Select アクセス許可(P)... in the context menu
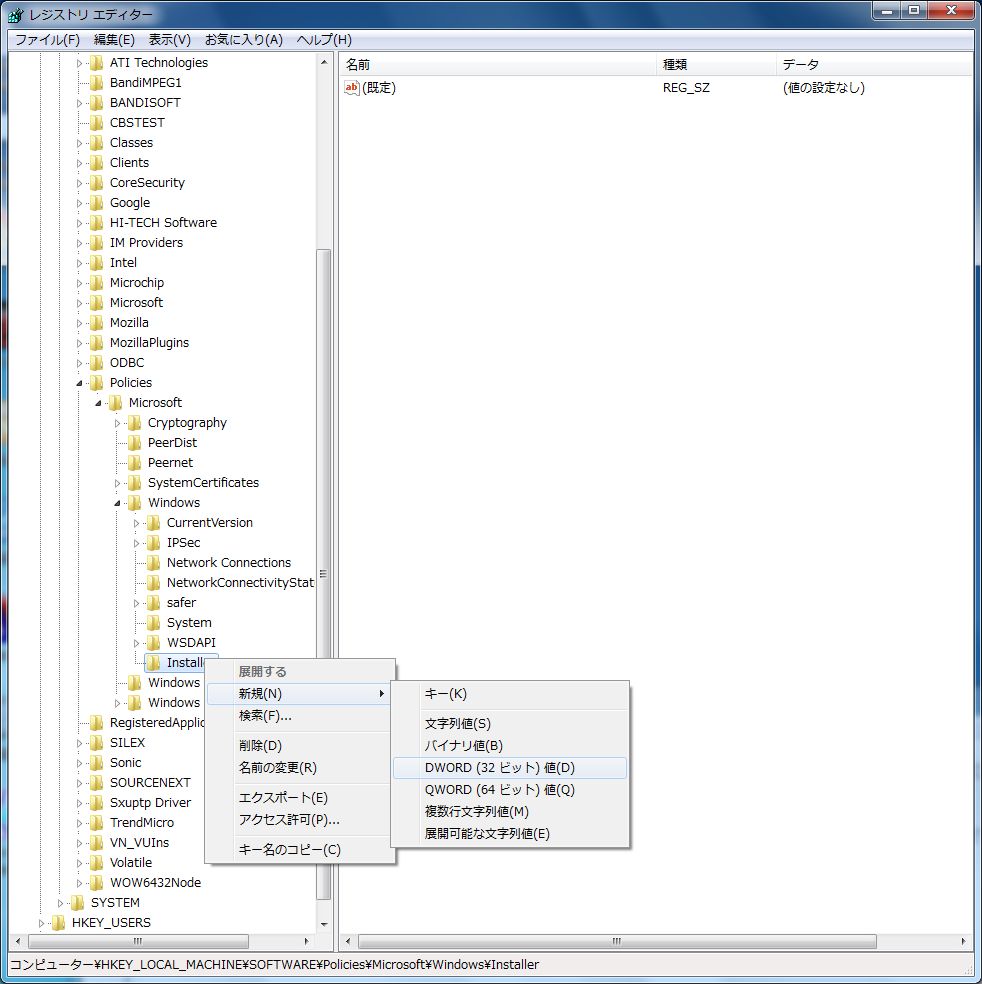The width and height of the screenshot is (982, 984). click(299, 820)
